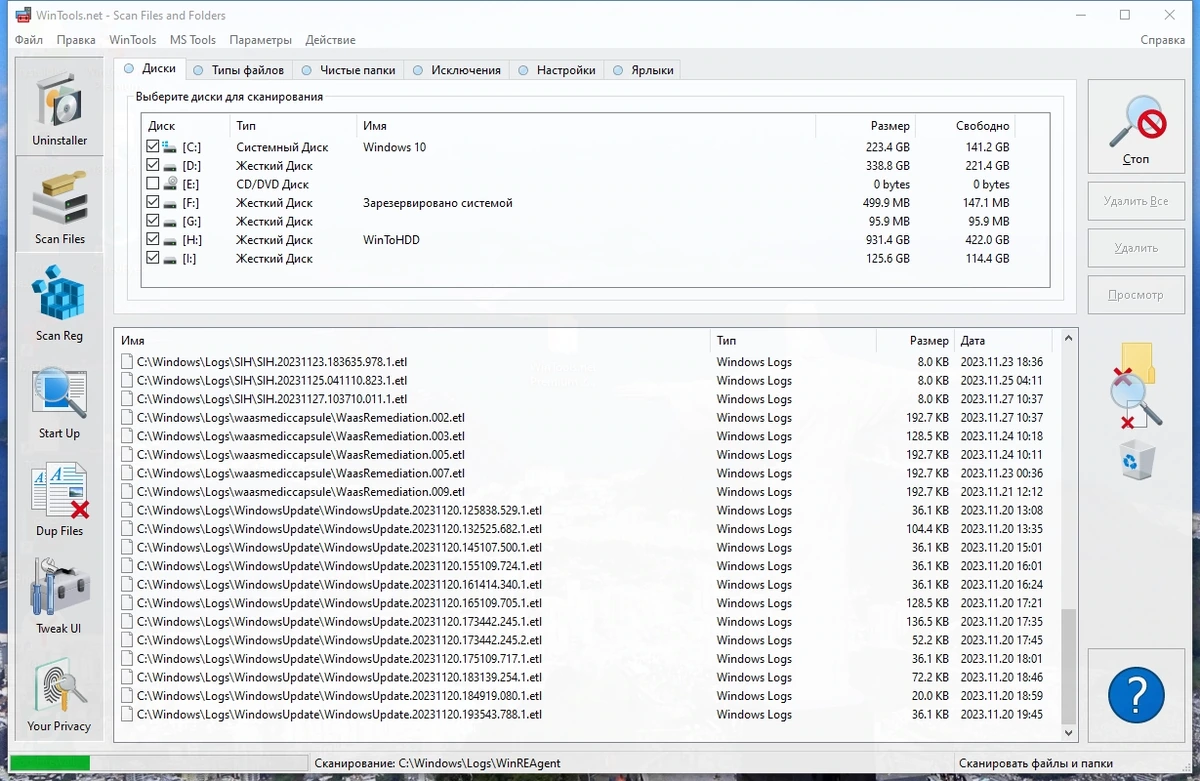Open the Tweak UI tool
The height and width of the screenshot is (781, 1200).
click(60, 595)
